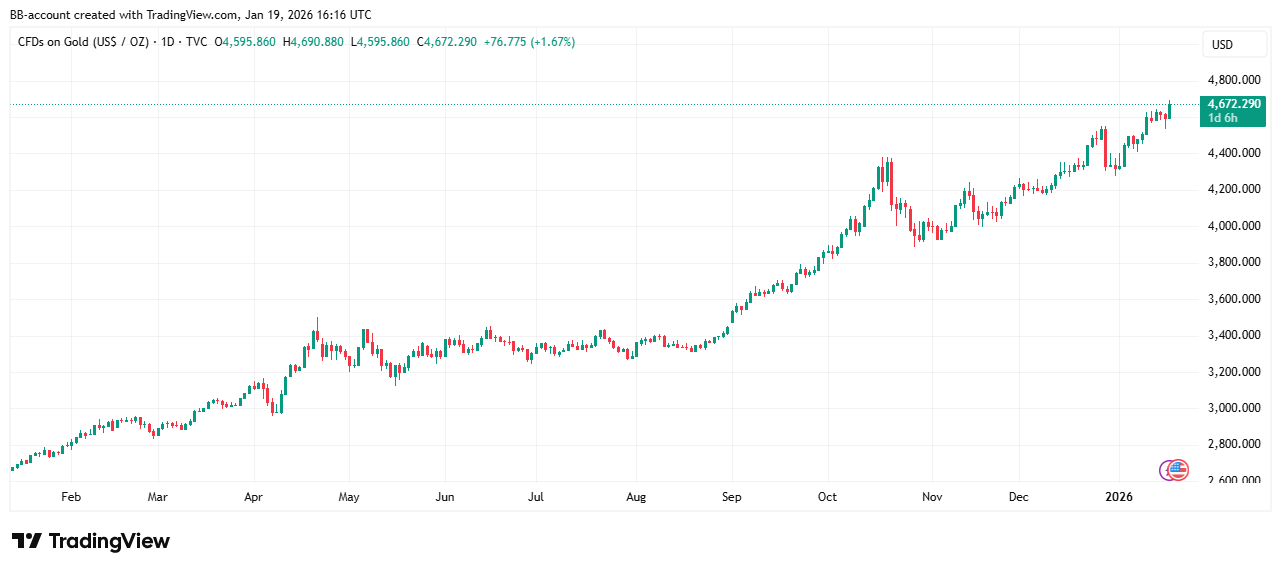Click the Oct label on time axis
The height and width of the screenshot is (571, 1281).
tap(828, 496)
